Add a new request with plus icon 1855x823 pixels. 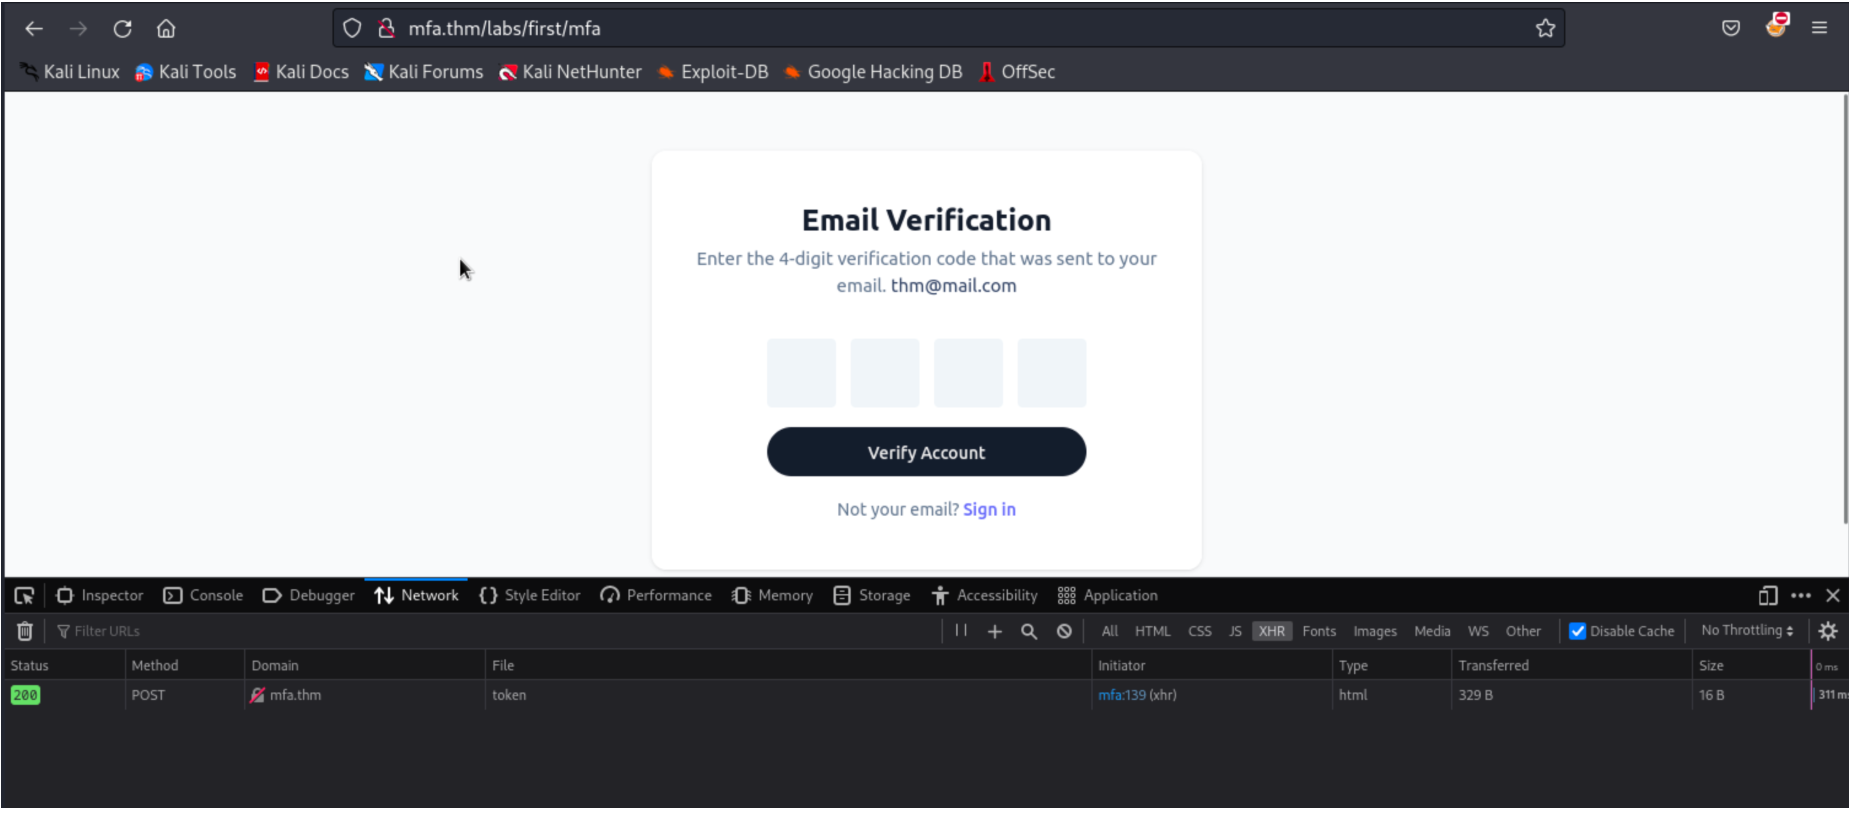click(x=995, y=632)
